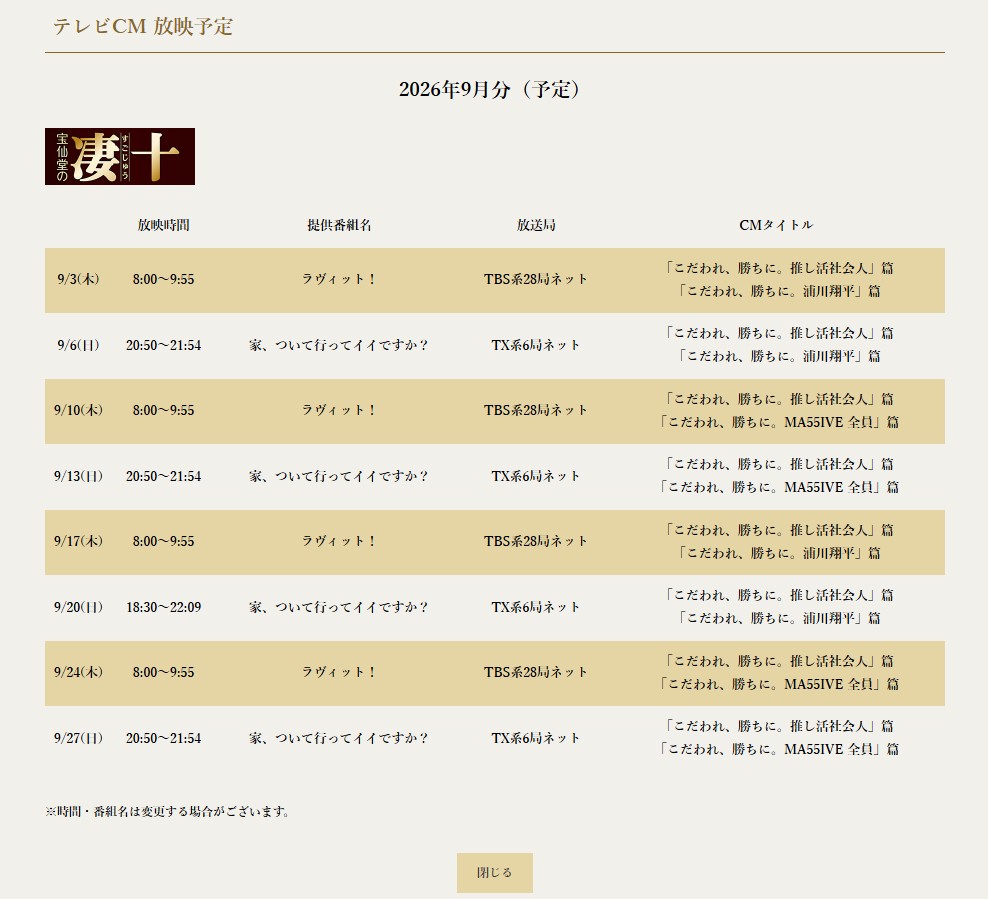The width and height of the screenshot is (988, 899).
Task: Click TBS系28局ネット in the 9/3 row
Action: coord(536,279)
